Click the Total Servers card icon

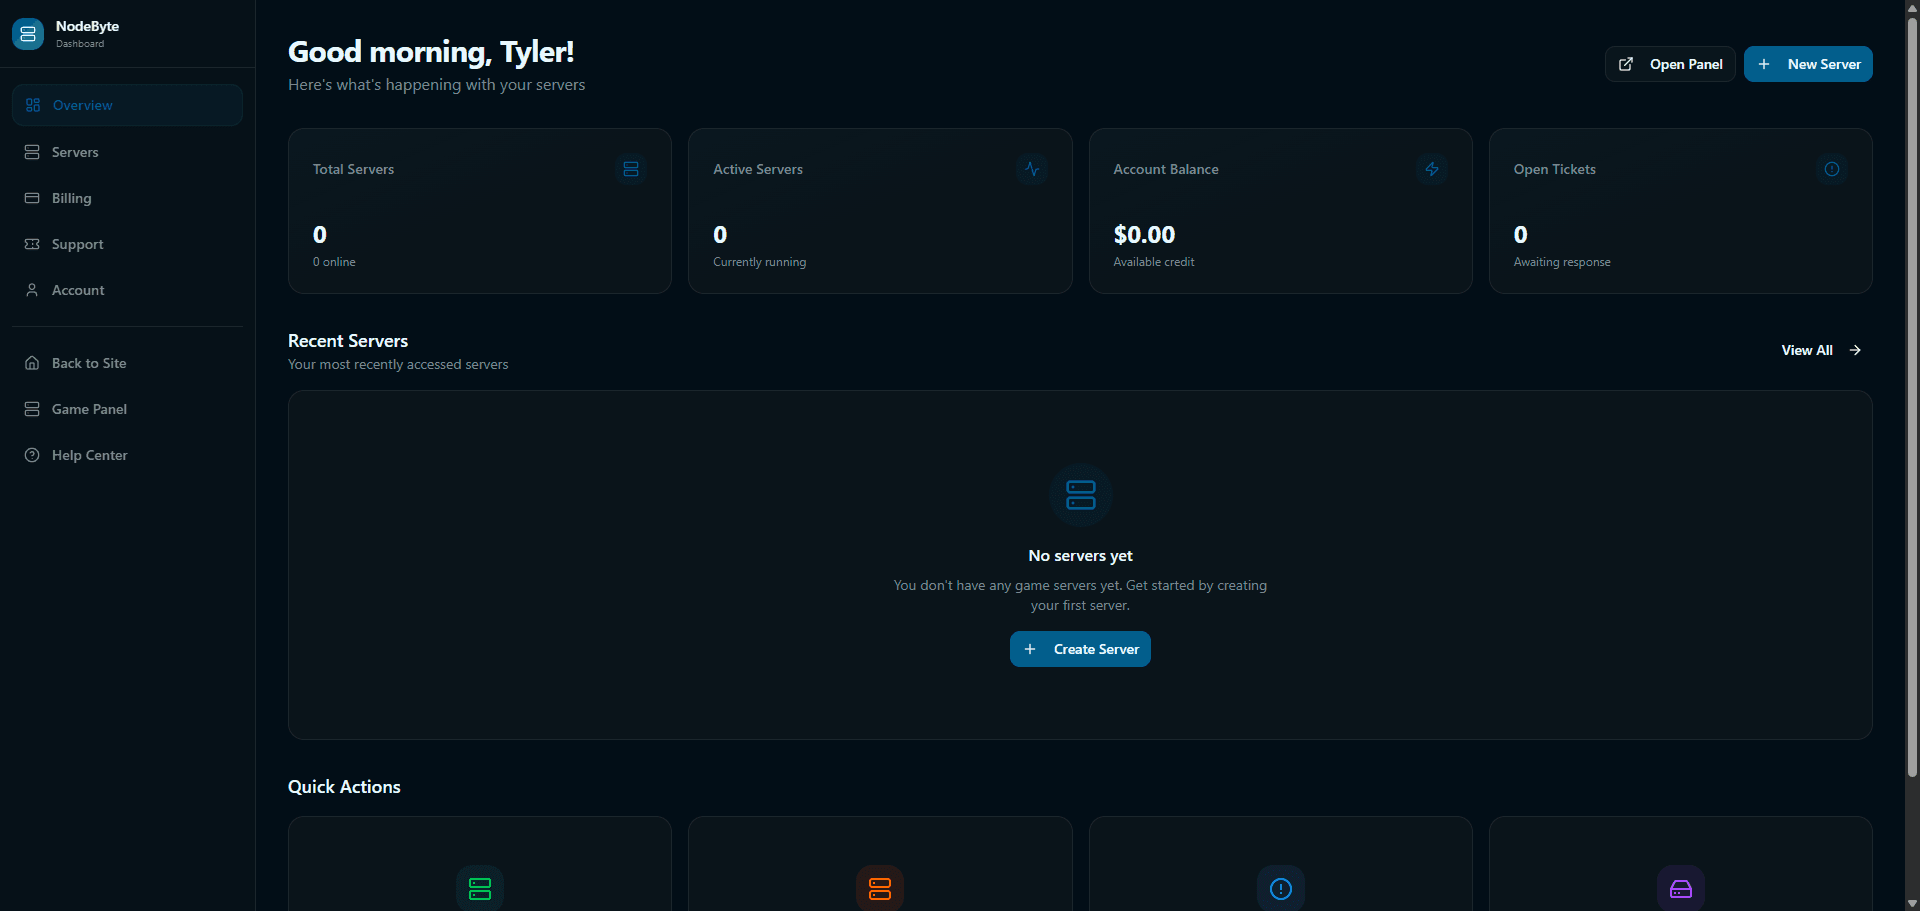(x=631, y=169)
